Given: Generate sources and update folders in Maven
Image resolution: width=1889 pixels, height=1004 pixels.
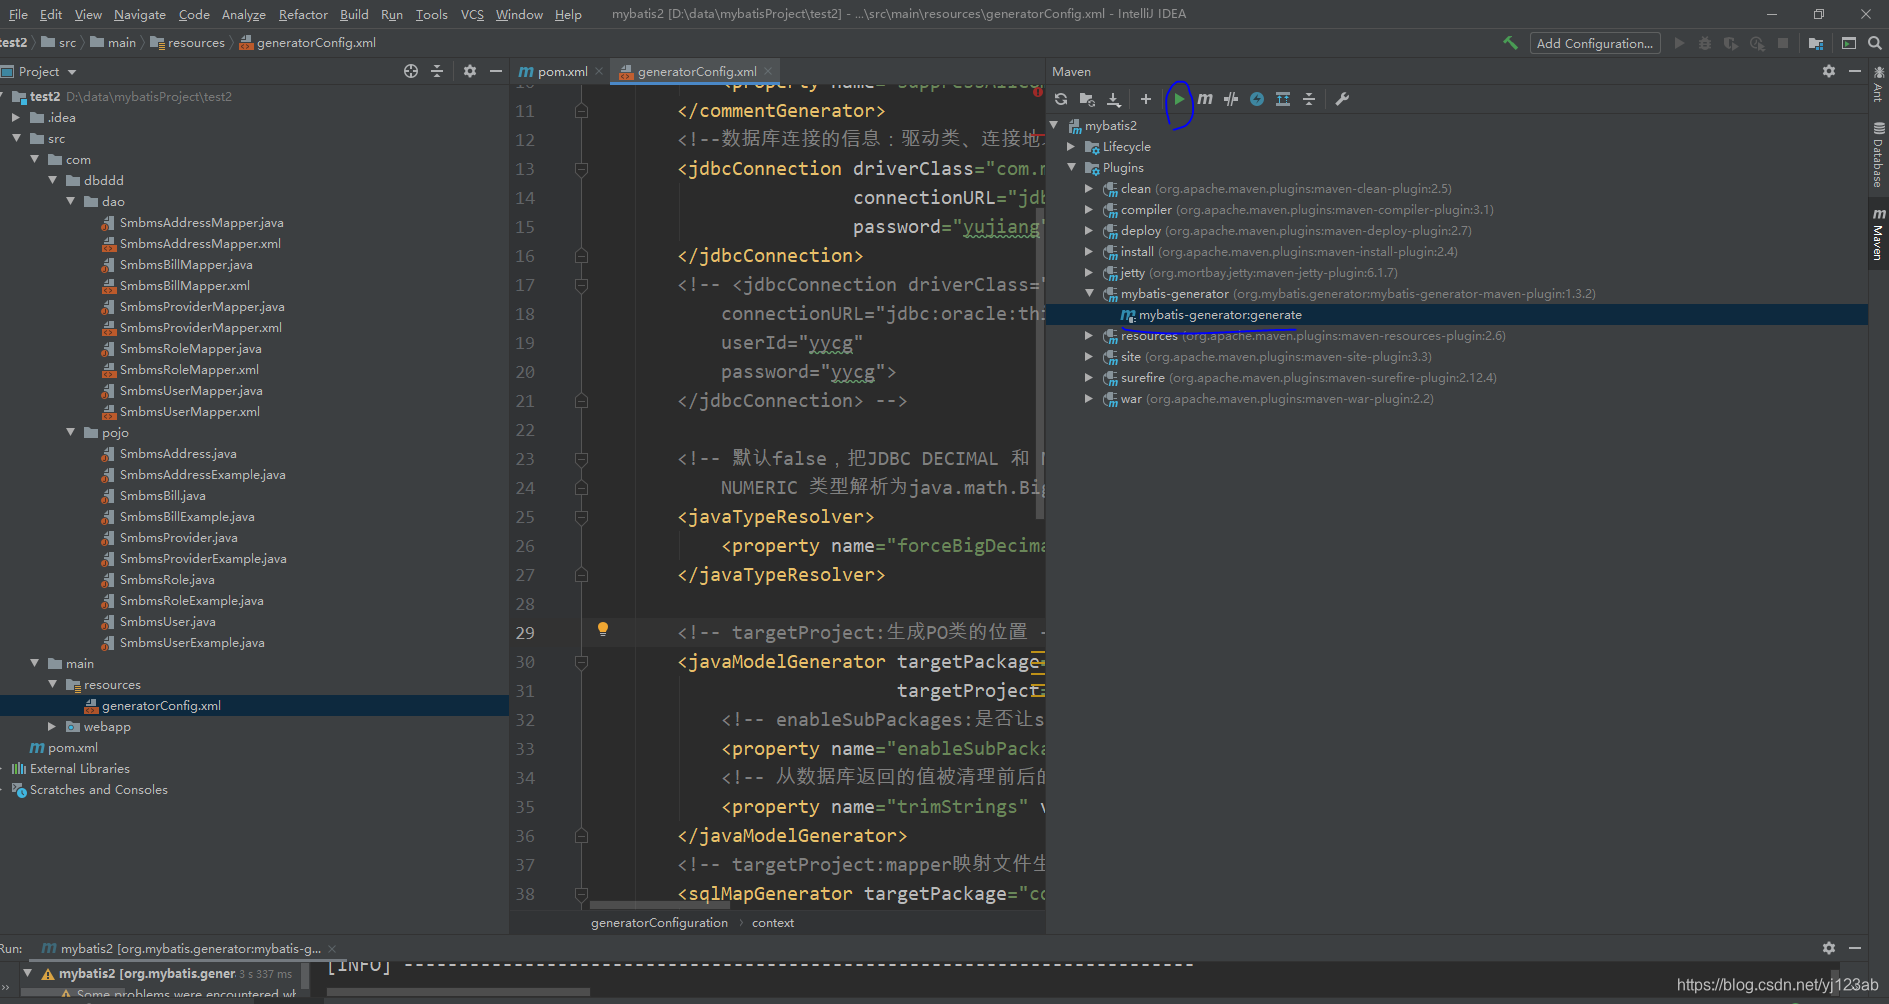Looking at the screenshot, I should (1087, 99).
